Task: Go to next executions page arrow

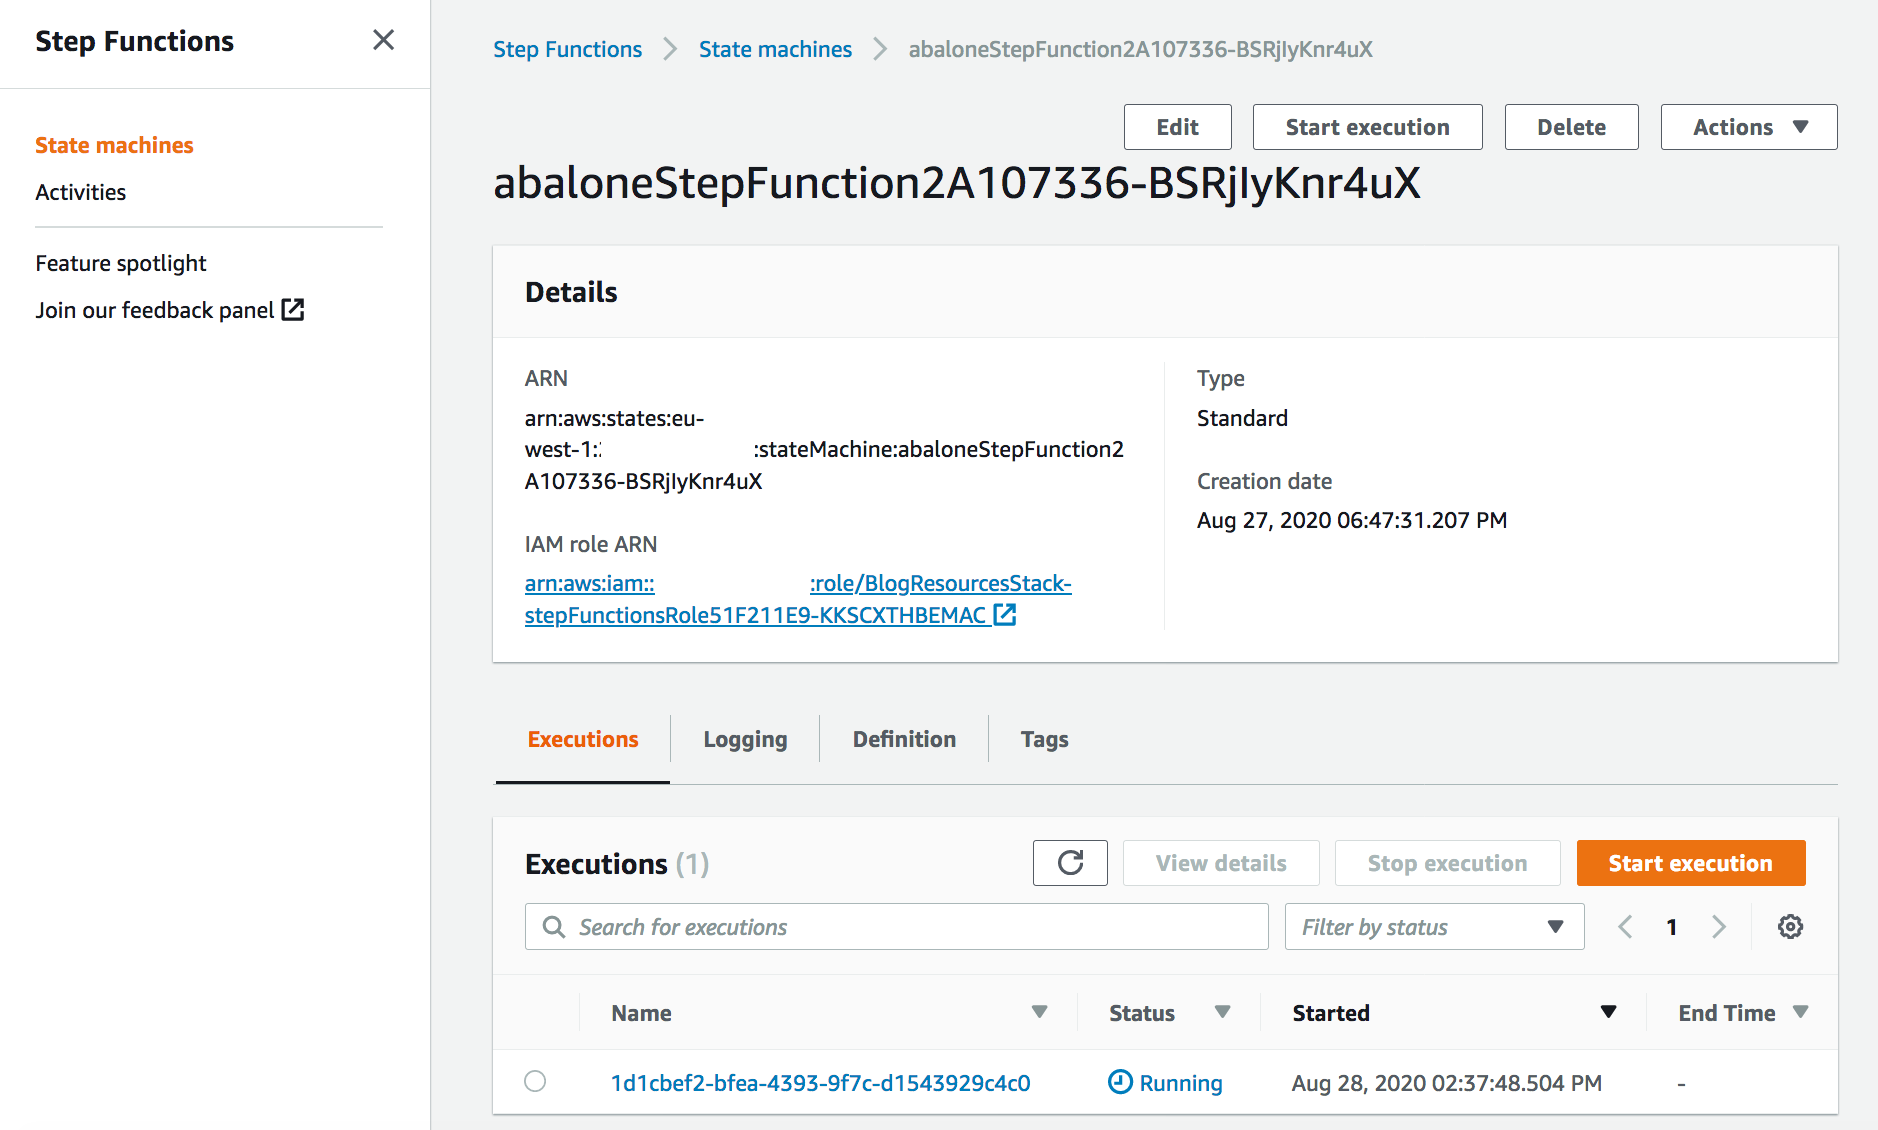Action: [x=1719, y=927]
